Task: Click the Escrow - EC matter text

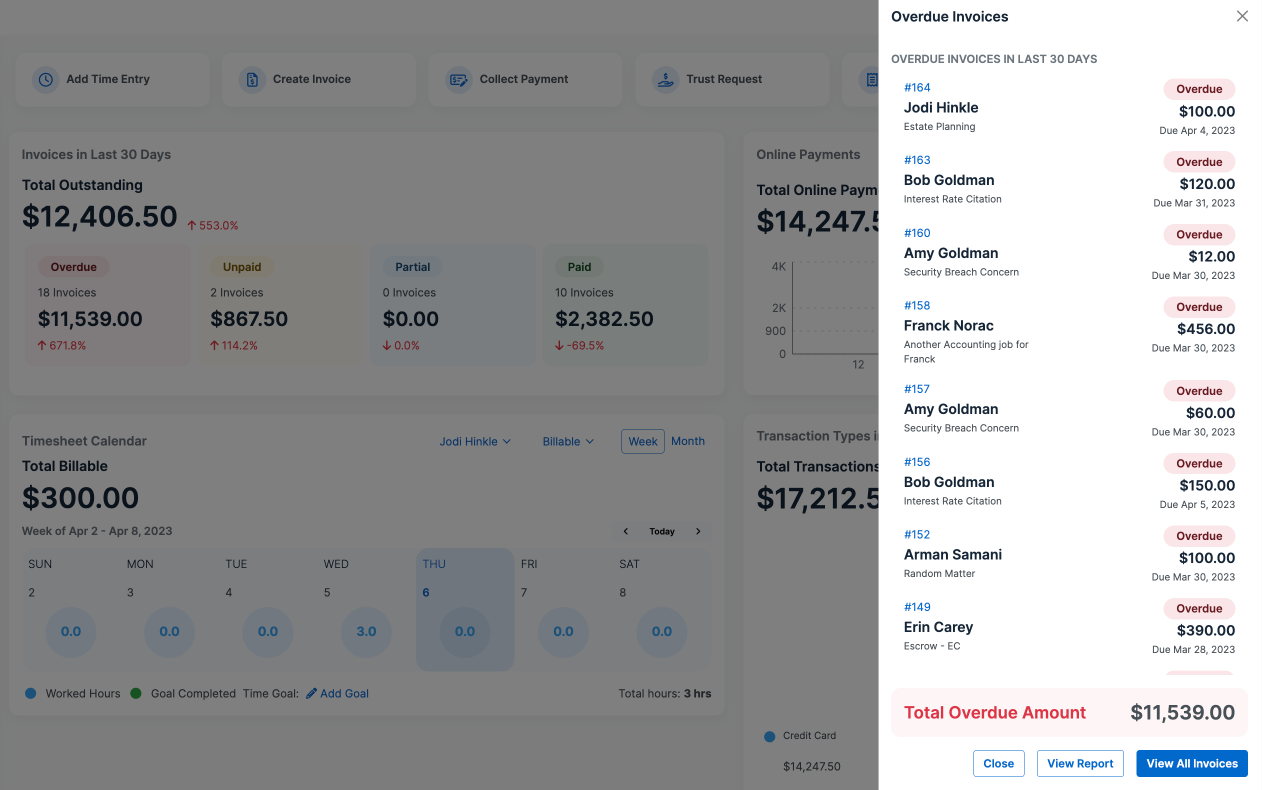Action: pos(932,647)
